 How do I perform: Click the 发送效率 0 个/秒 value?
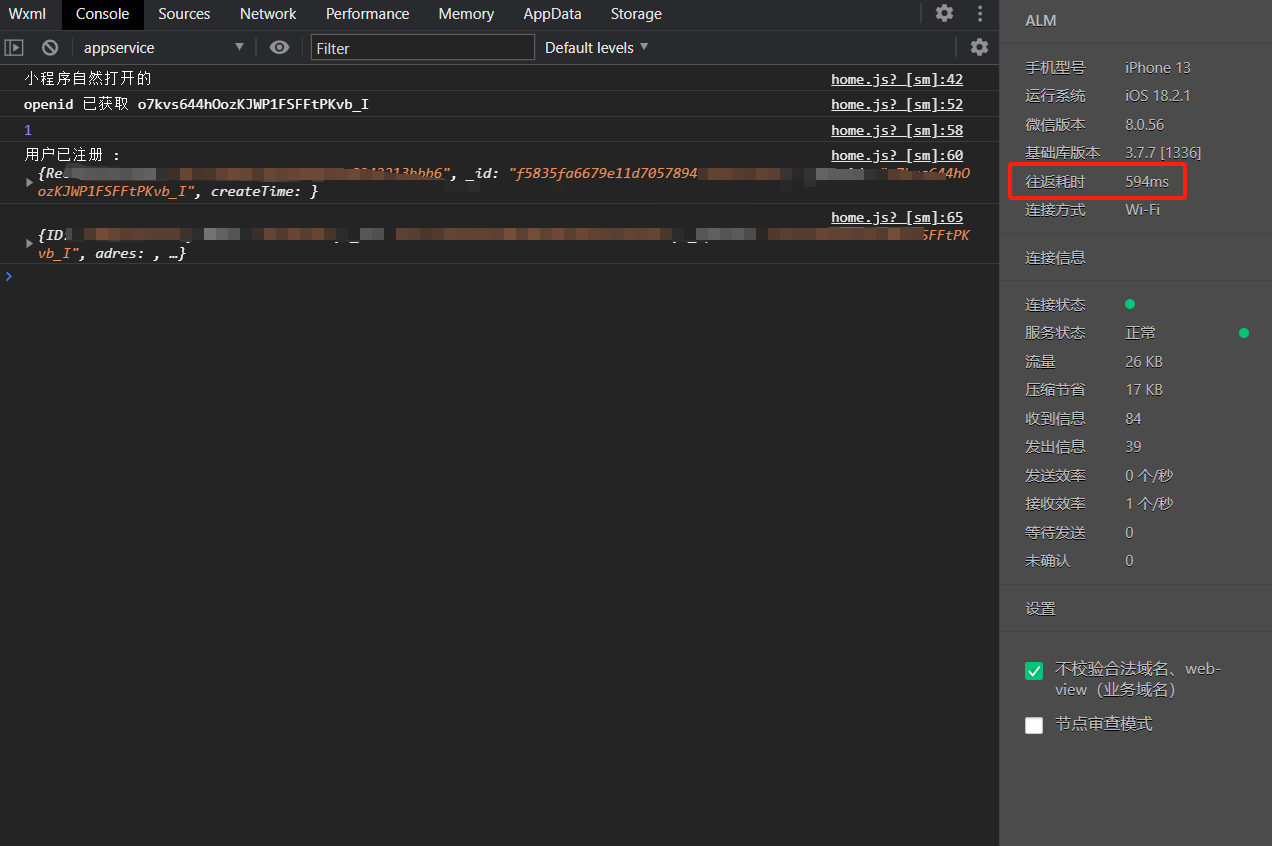tap(1149, 475)
